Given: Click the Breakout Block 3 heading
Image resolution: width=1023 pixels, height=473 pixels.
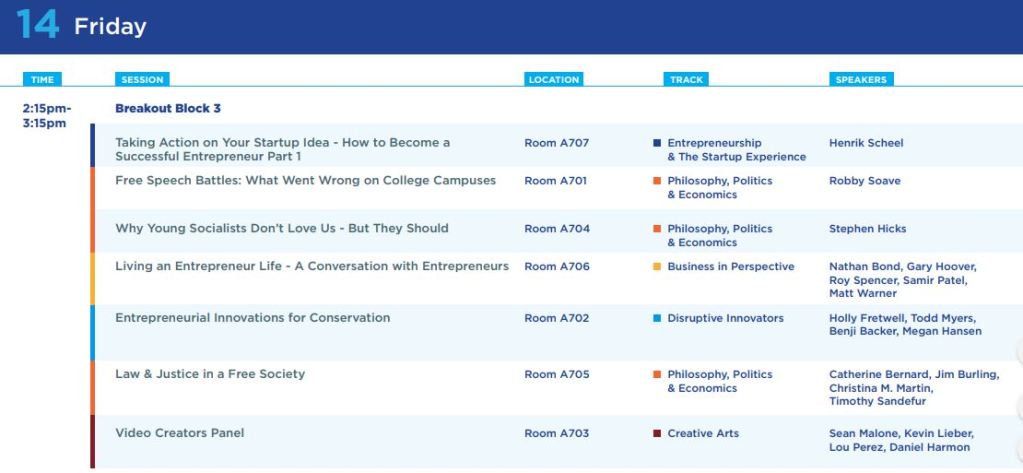Looking at the screenshot, I should point(168,108).
